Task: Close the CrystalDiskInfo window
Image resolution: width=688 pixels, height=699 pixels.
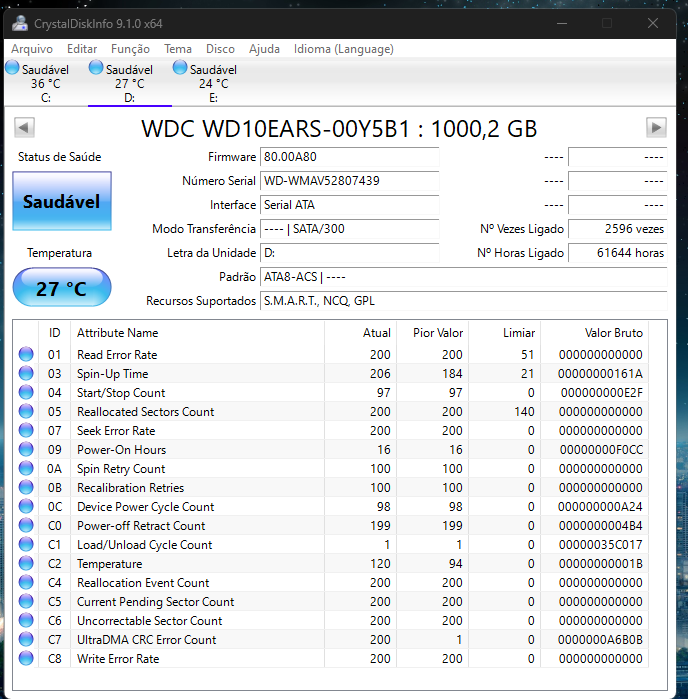Action: [653, 23]
